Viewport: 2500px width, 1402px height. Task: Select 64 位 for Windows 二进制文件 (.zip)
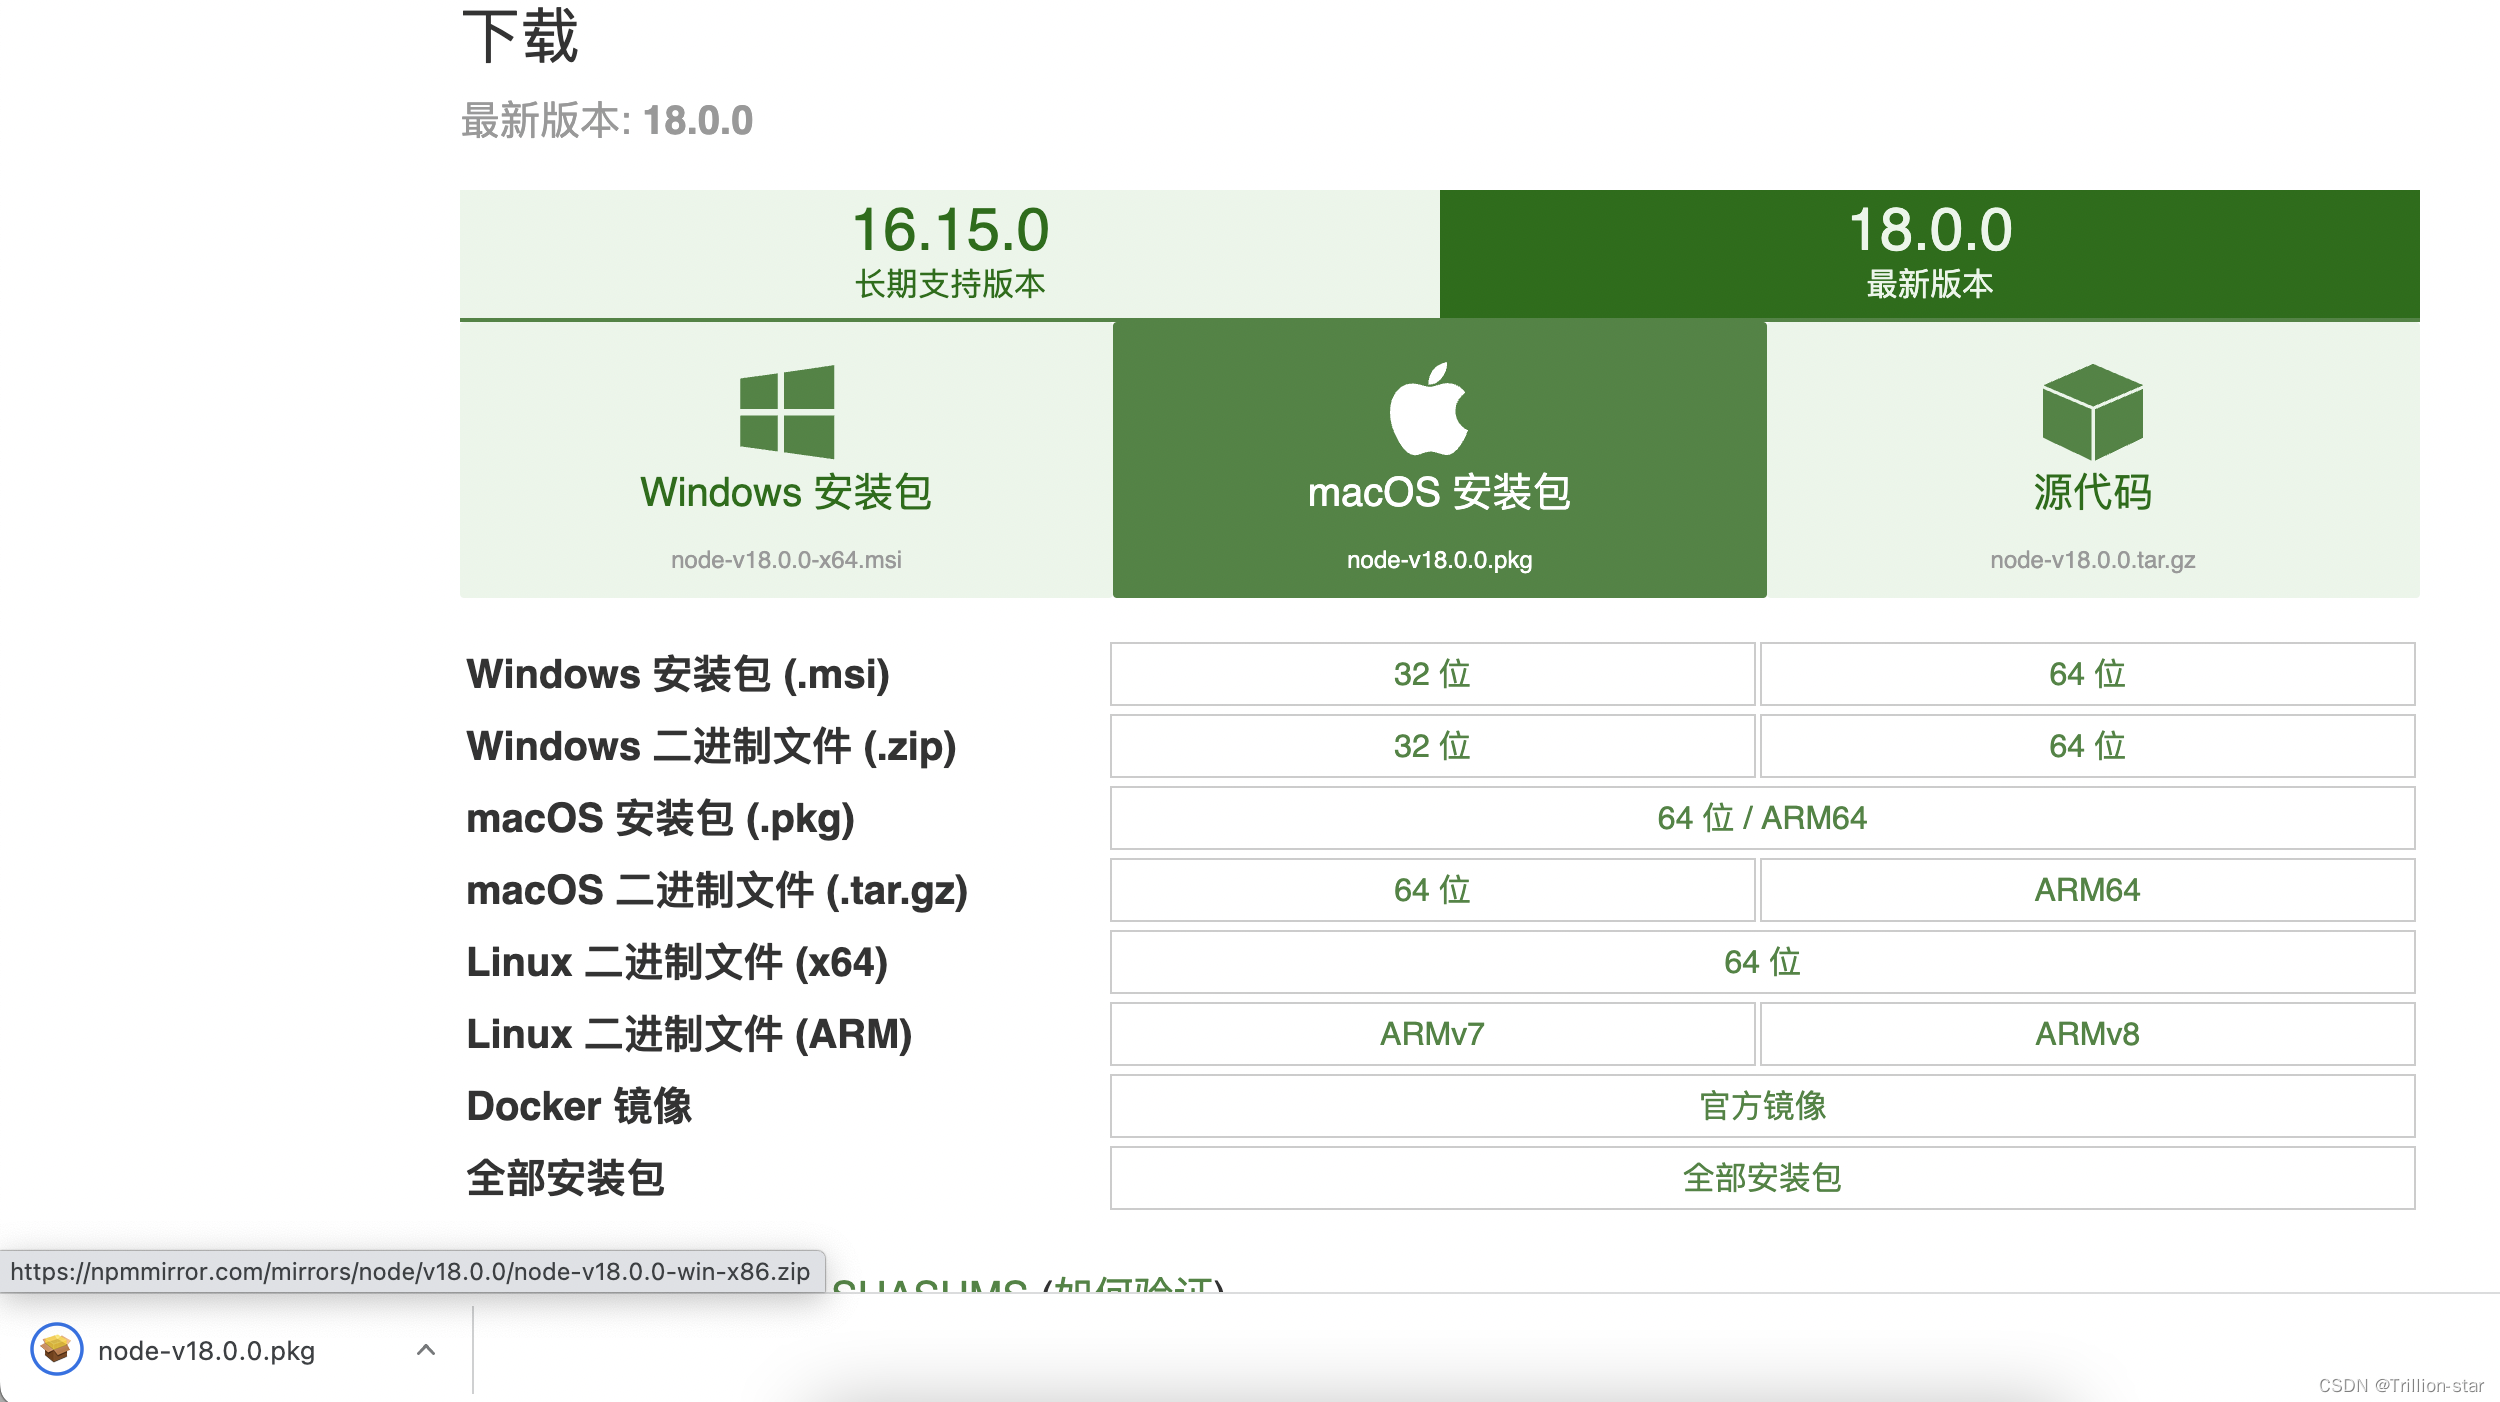[x=2087, y=746]
